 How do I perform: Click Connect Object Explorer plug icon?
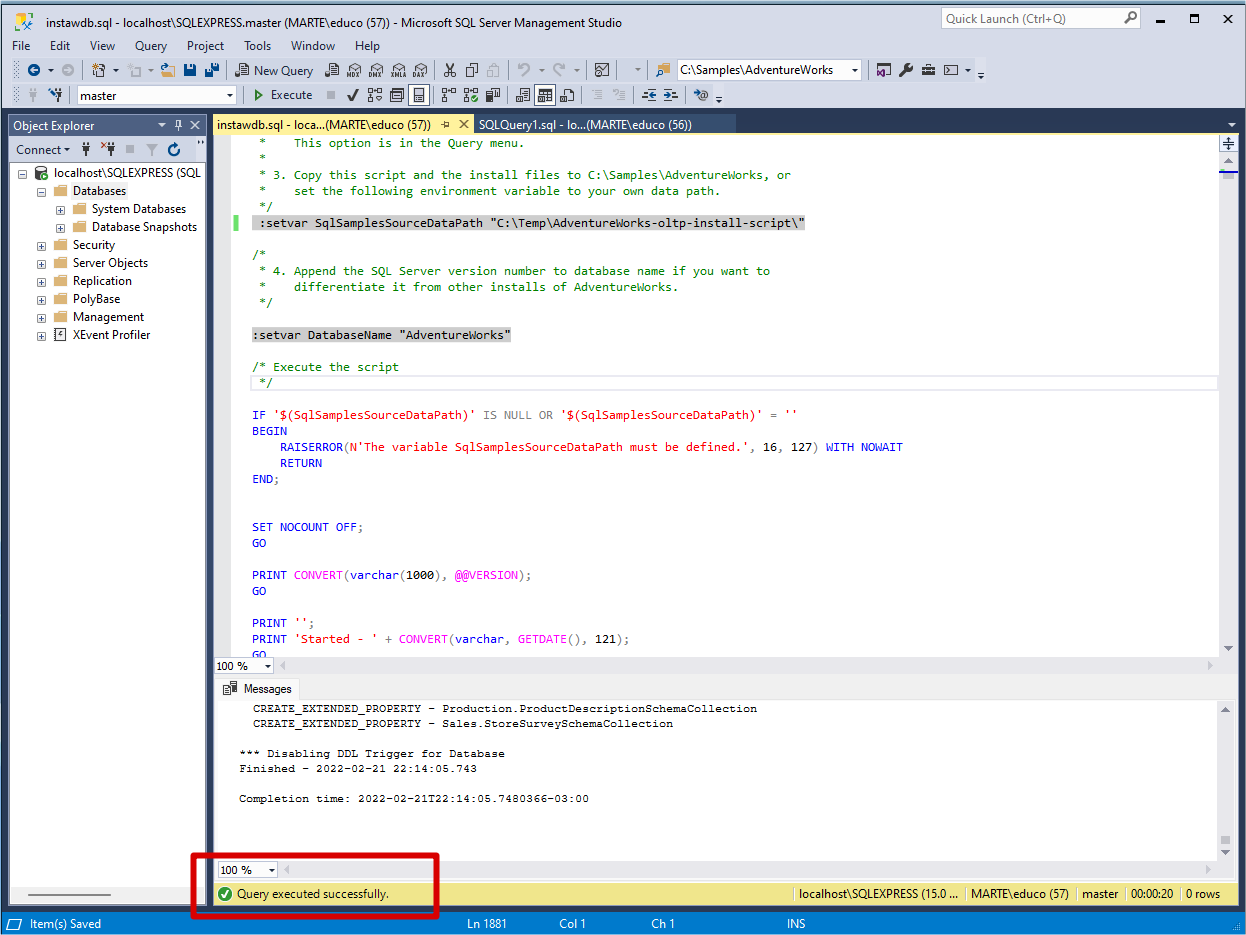(x=86, y=149)
